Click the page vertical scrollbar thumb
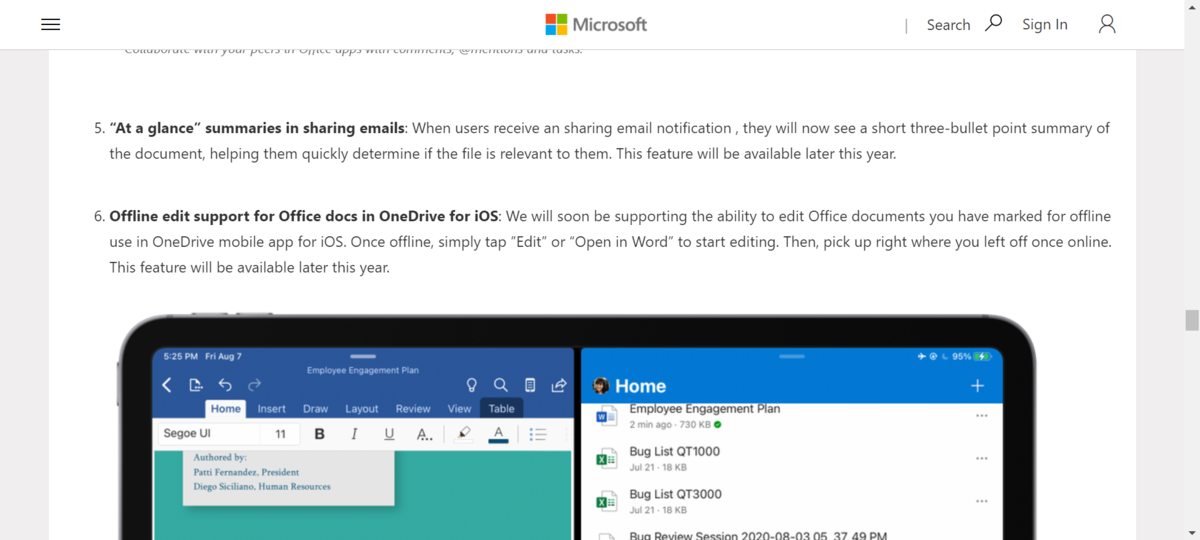 [1191, 320]
